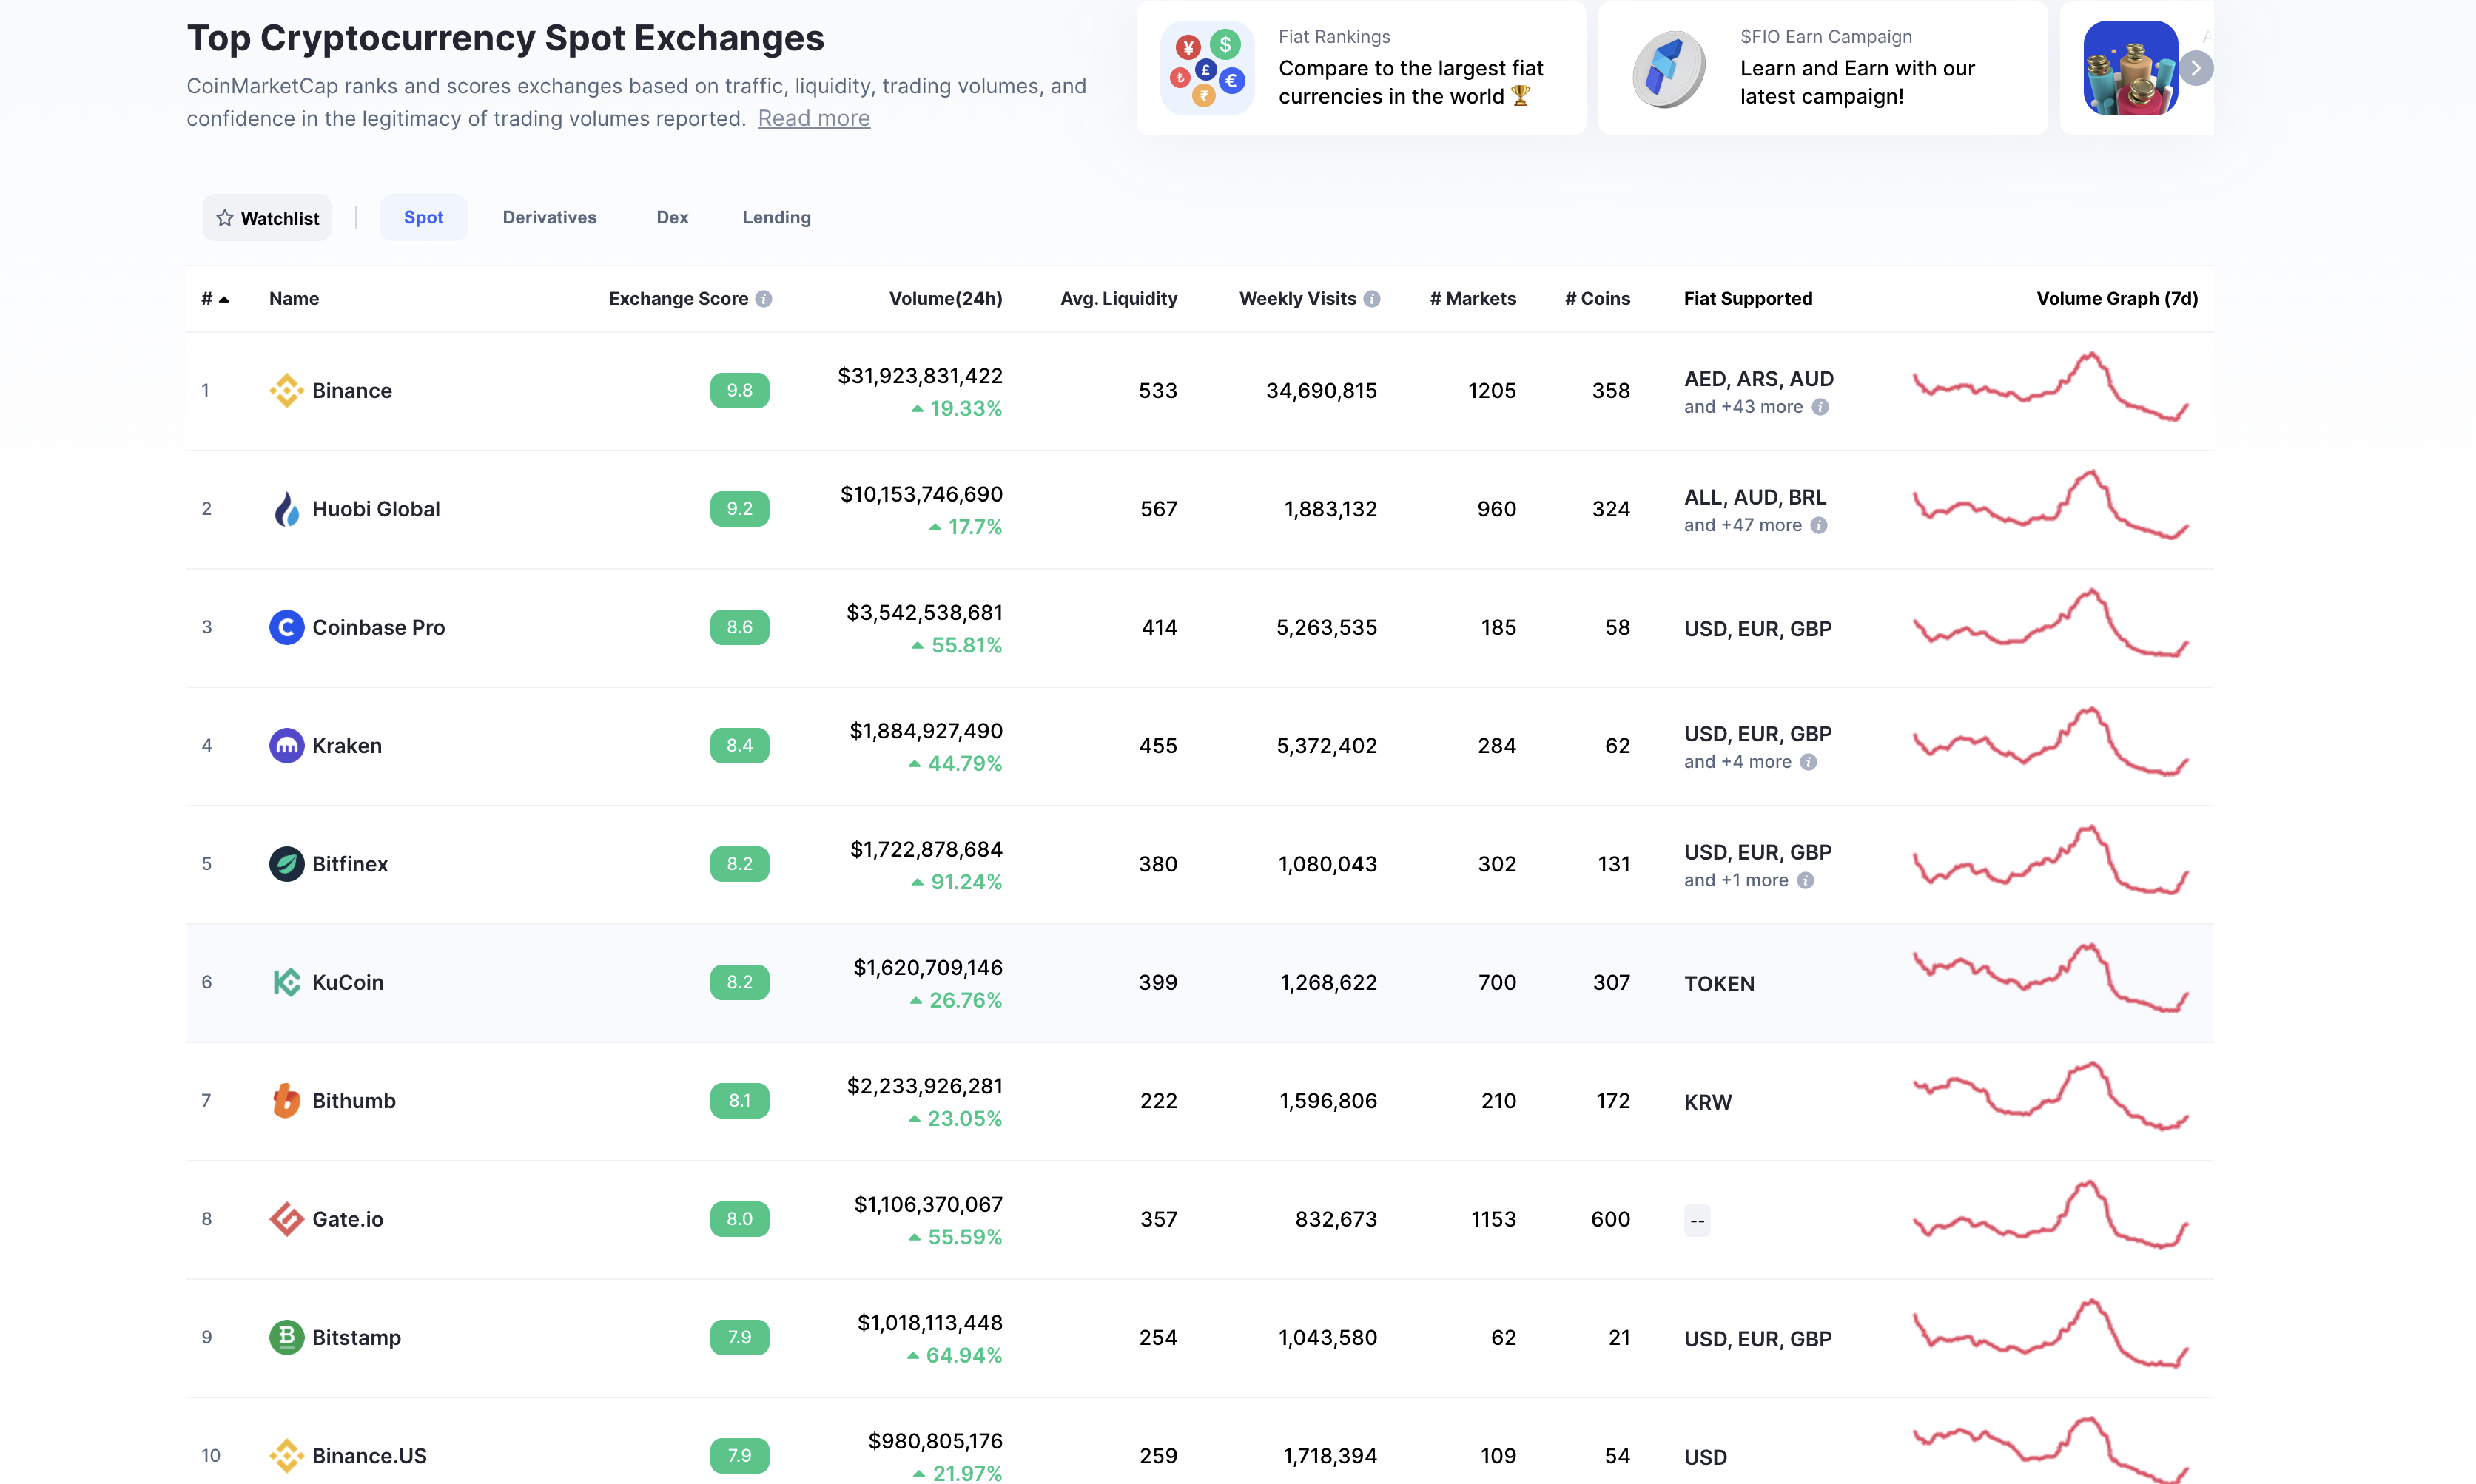Click info icon next to +1 more

[x=1805, y=880]
